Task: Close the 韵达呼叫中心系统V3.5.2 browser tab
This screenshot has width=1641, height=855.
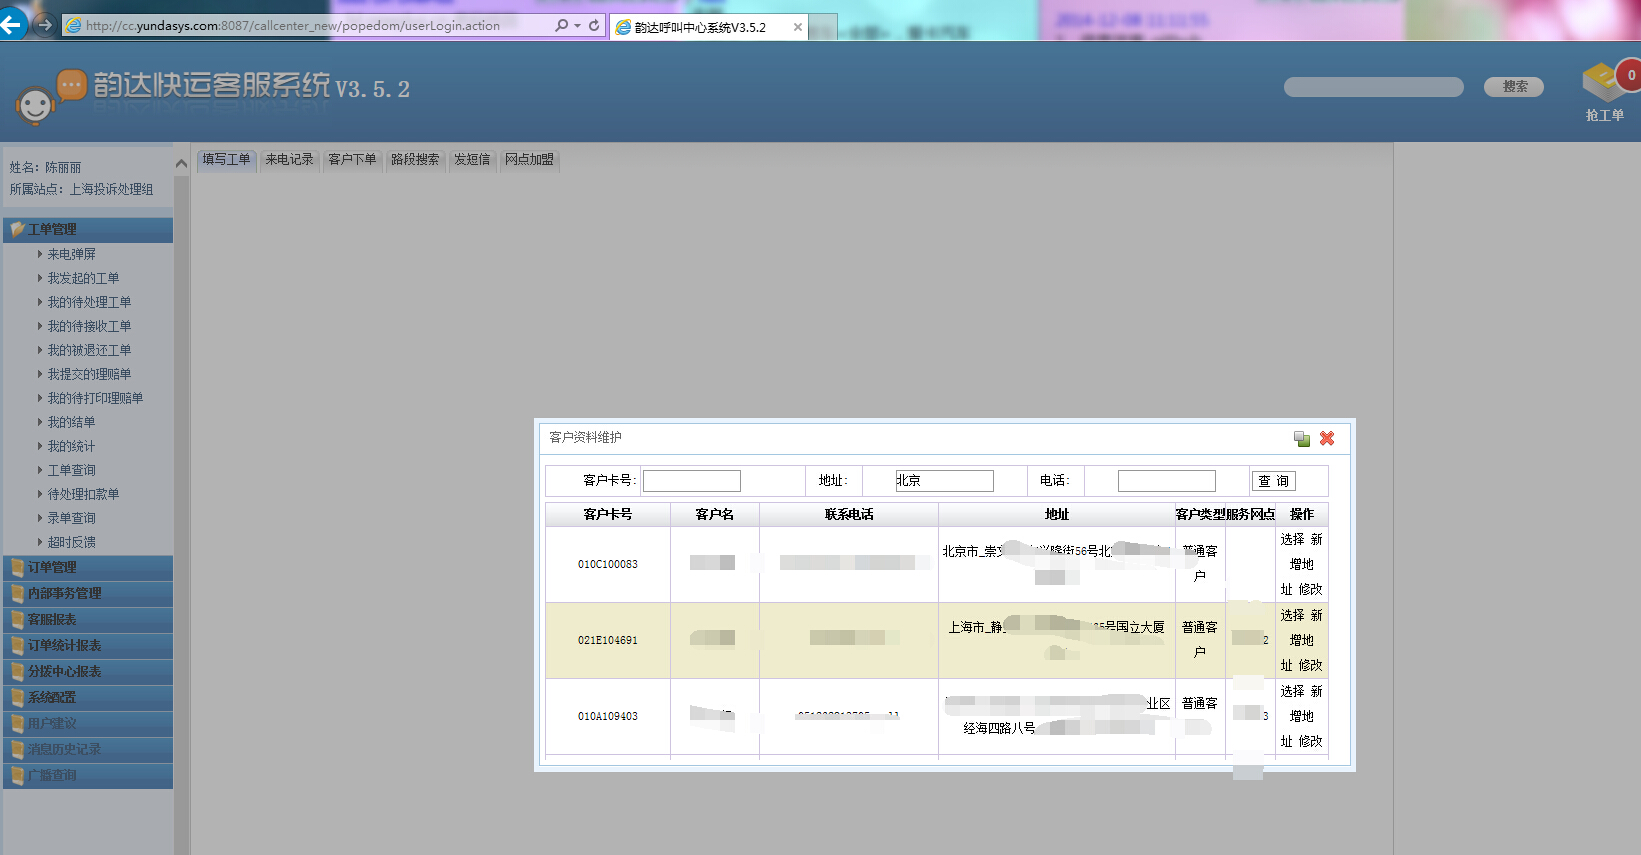Action: click(x=797, y=27)
